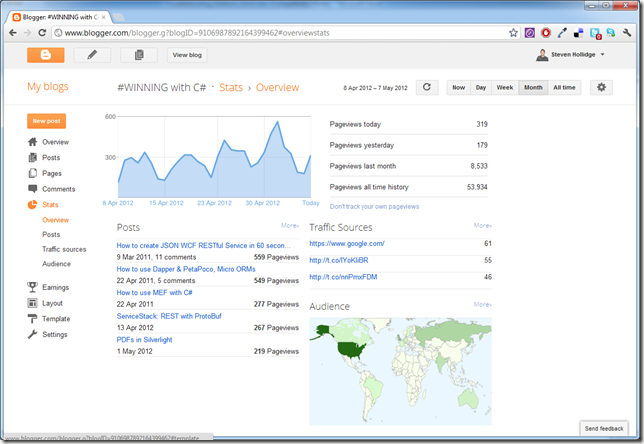Open More link in Posts section

[x=290, y=225]
